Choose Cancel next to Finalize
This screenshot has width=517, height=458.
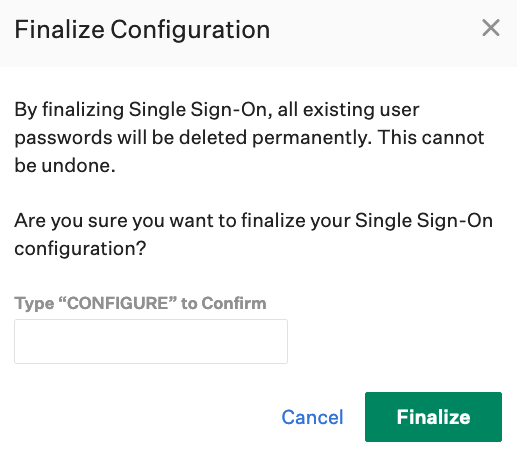tap(312, 417)
